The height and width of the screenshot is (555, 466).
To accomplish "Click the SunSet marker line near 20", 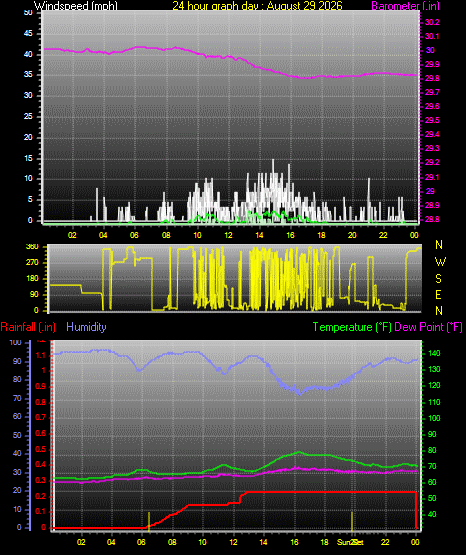I will tap(352, 521).
